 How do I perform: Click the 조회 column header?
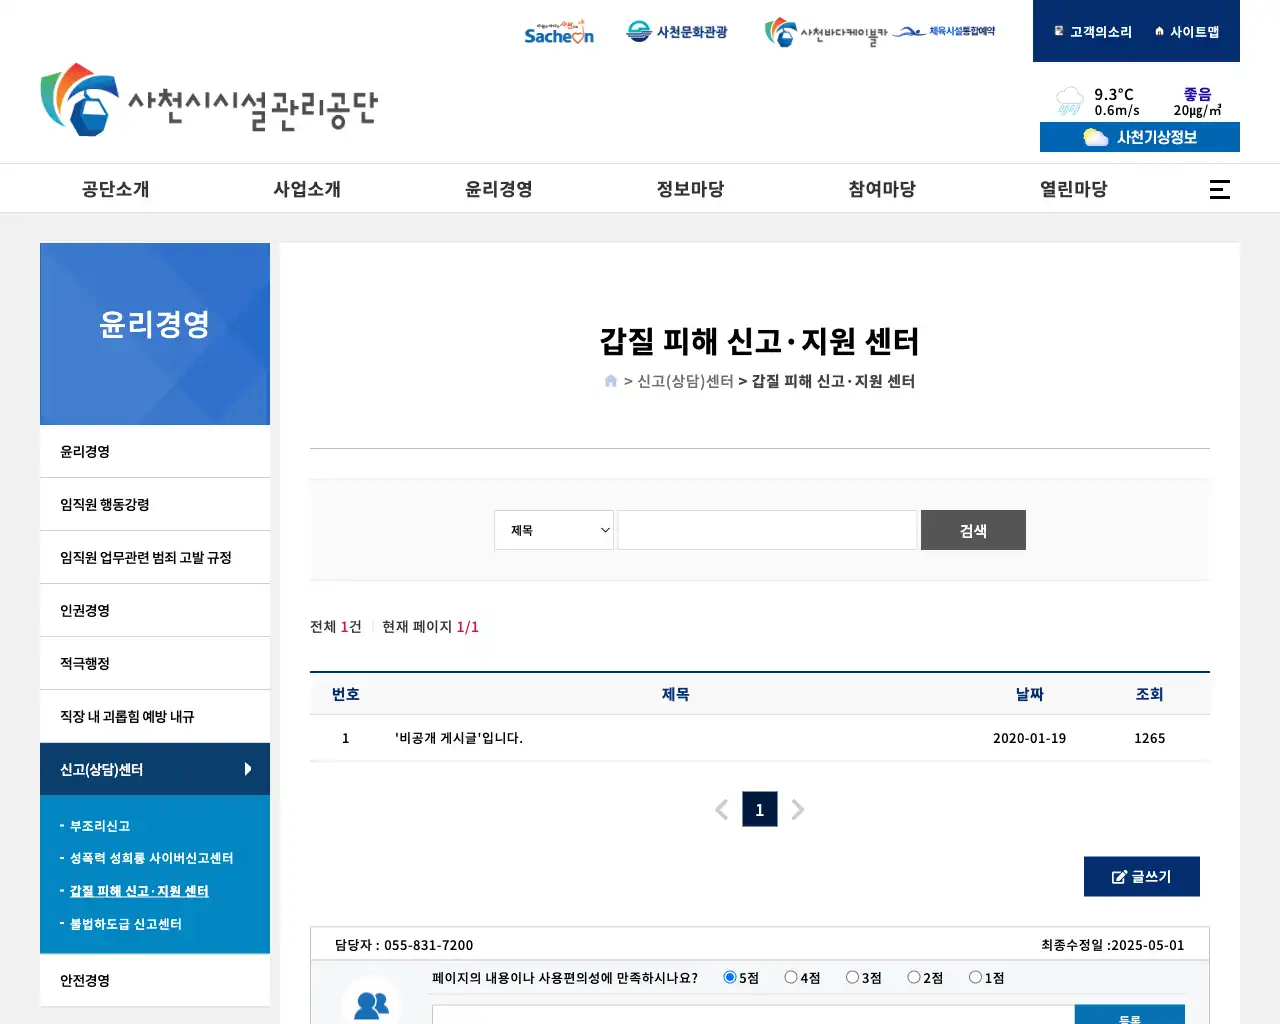pyautogui.click(x=1150, y=694)
